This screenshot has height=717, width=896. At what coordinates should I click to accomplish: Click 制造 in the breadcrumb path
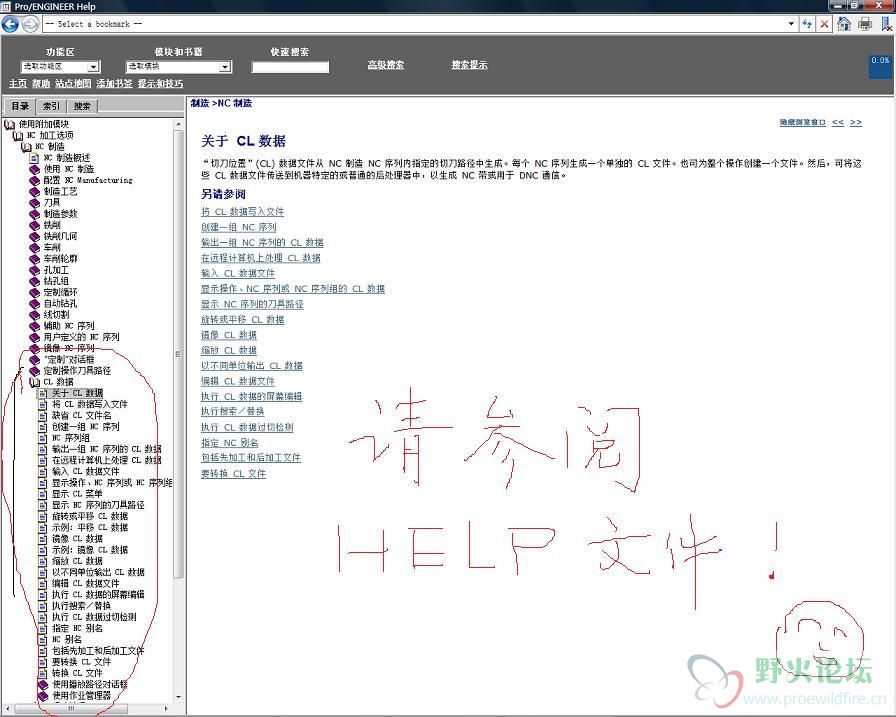pos(199,103)
